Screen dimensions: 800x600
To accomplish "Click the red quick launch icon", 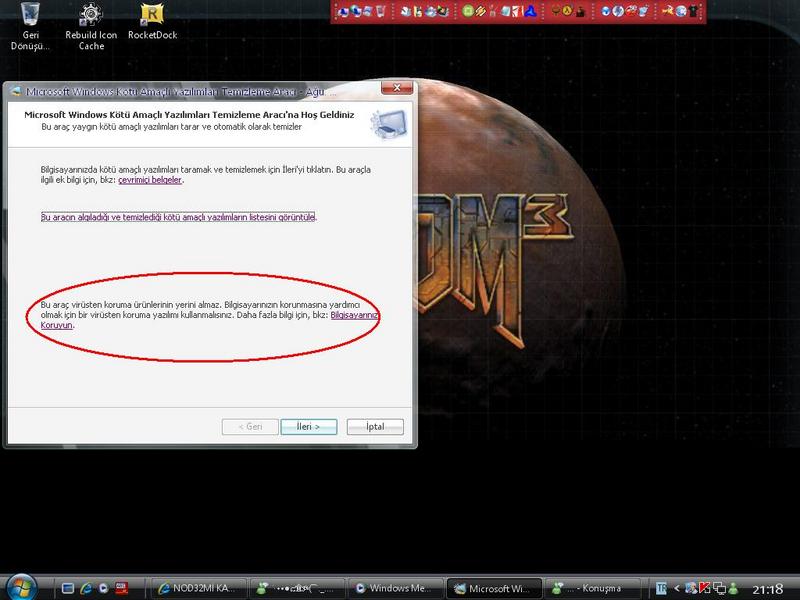I will point(121,588).
